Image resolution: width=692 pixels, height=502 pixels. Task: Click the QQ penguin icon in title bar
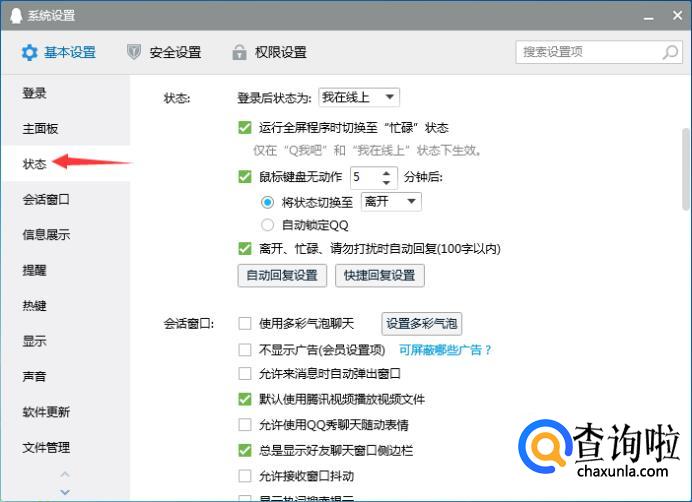pos(15,15)
